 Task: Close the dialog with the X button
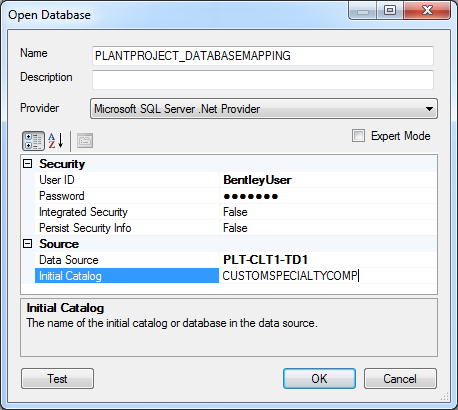tap(427, 11)
